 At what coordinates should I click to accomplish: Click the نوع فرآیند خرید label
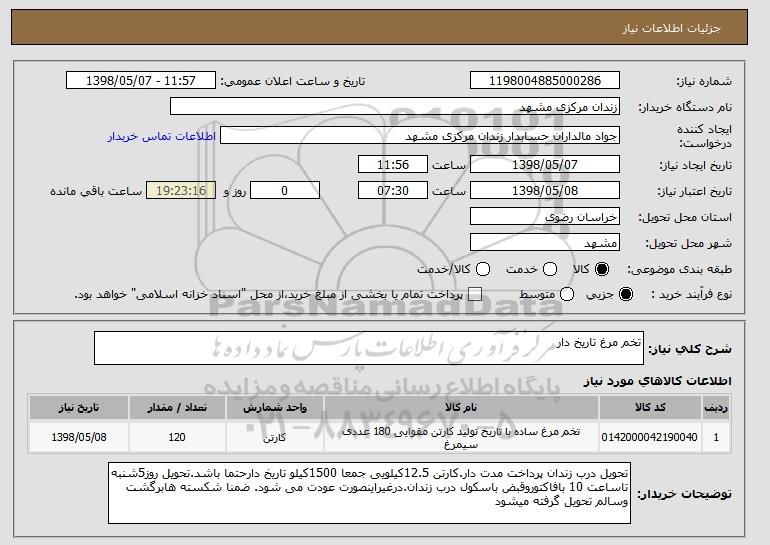691,295
